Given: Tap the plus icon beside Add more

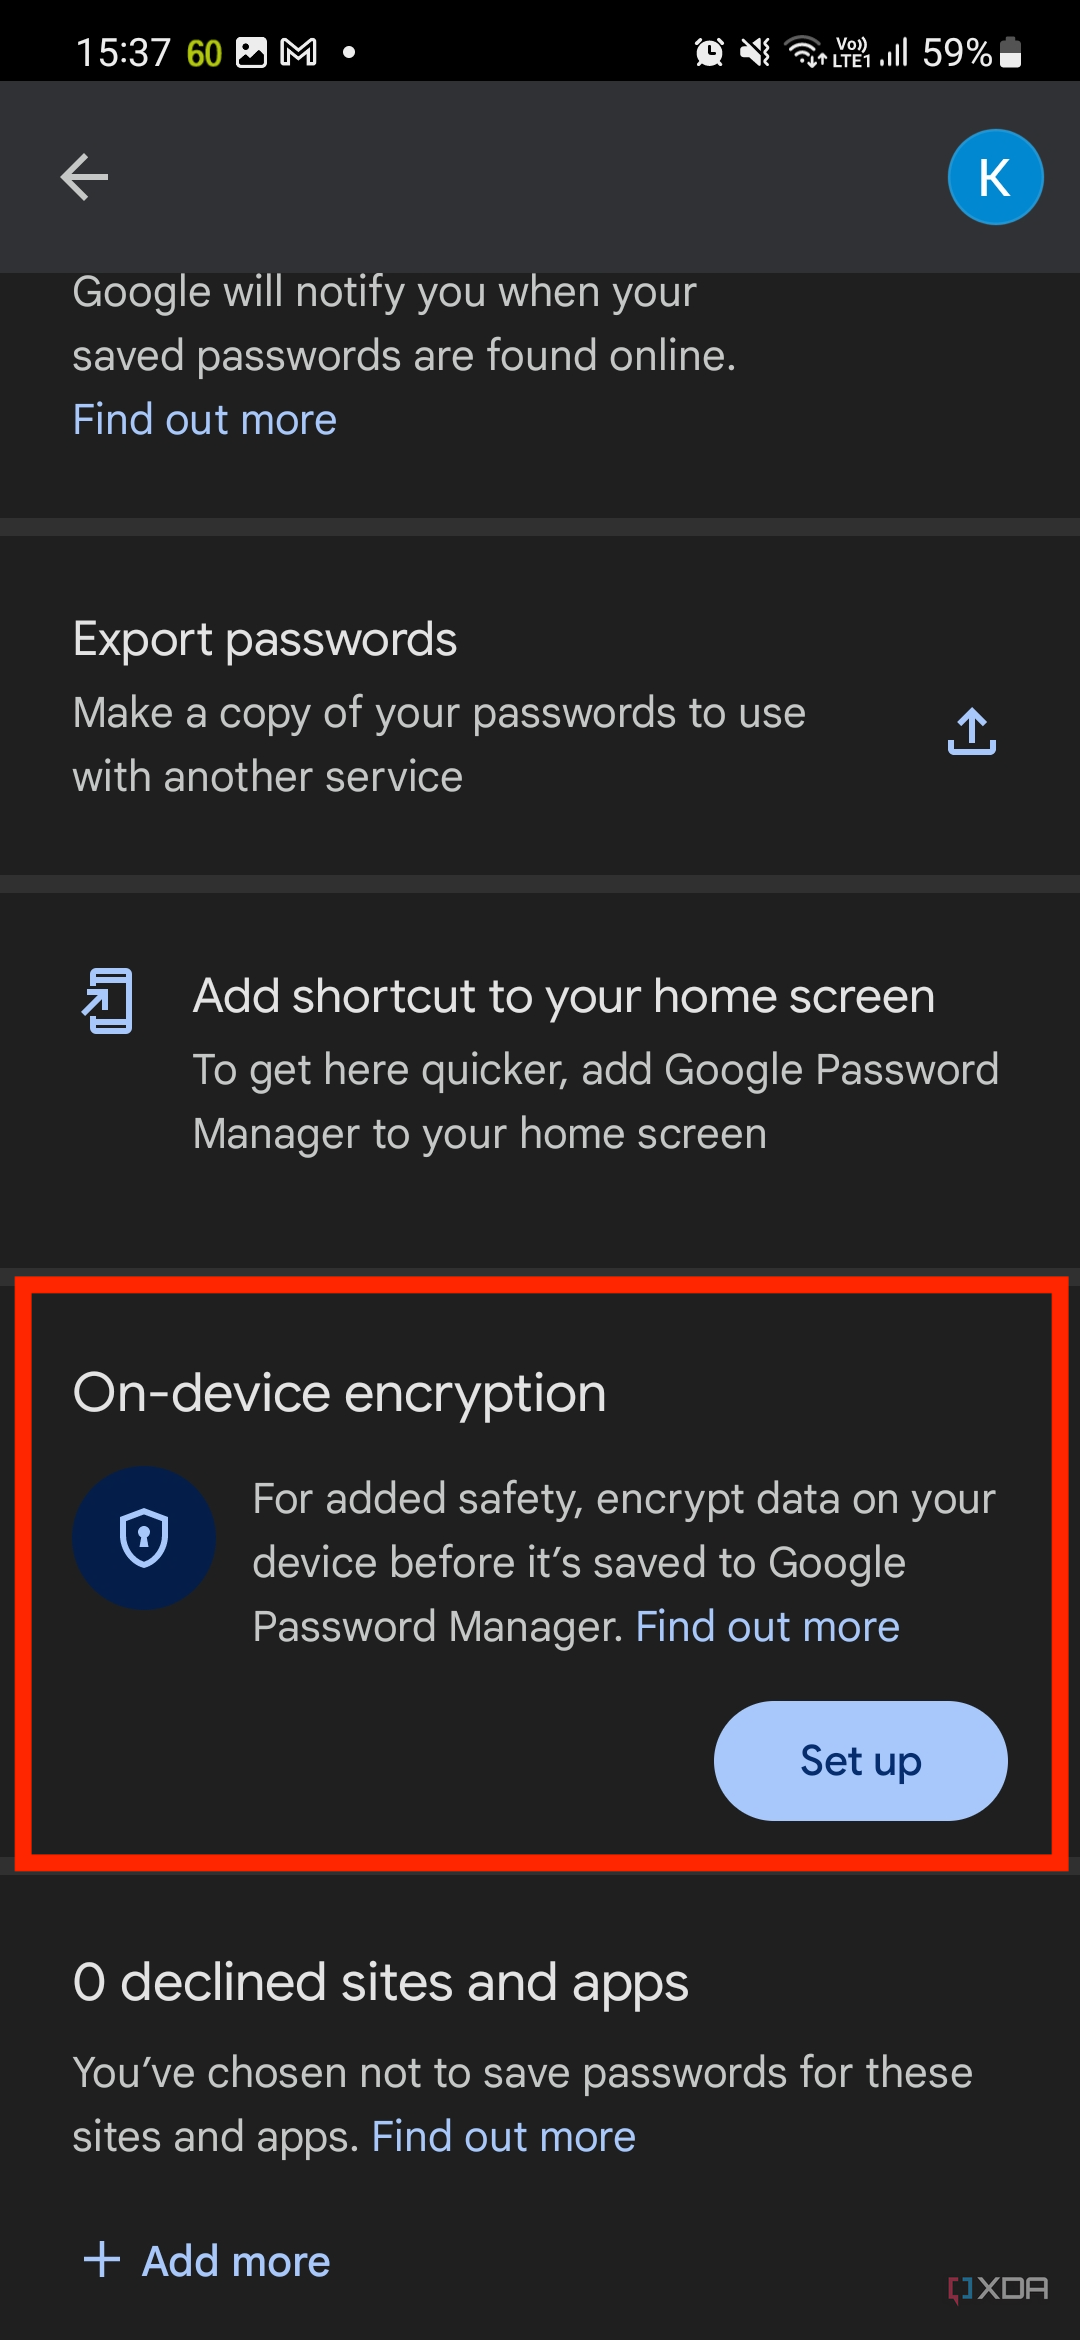Looking at the screenshot, I should [101, 2259].
